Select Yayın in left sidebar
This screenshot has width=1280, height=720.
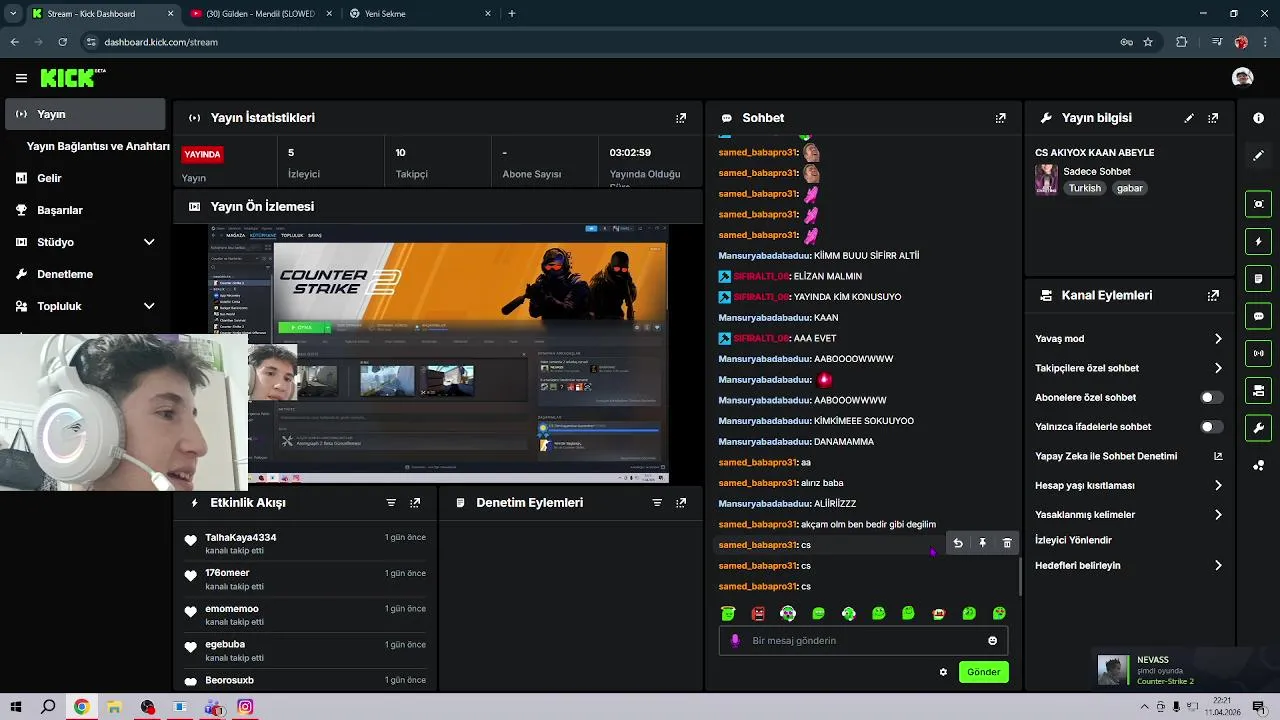point(85,114)
